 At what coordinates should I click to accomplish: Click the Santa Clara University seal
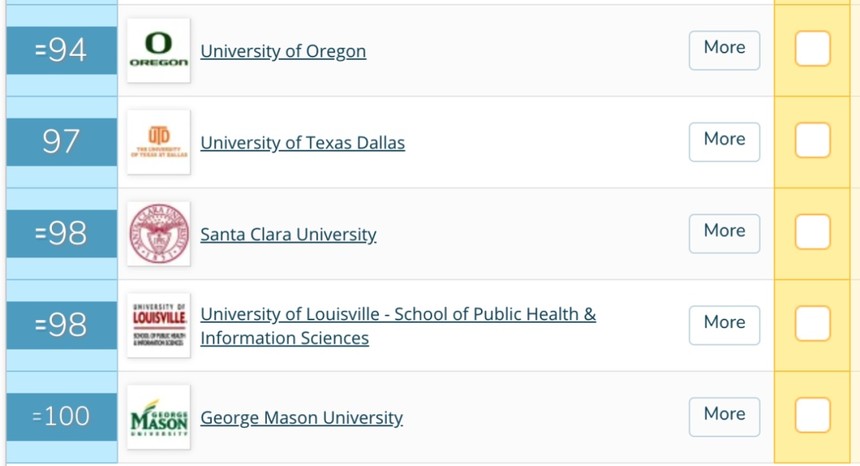(159, 234)
